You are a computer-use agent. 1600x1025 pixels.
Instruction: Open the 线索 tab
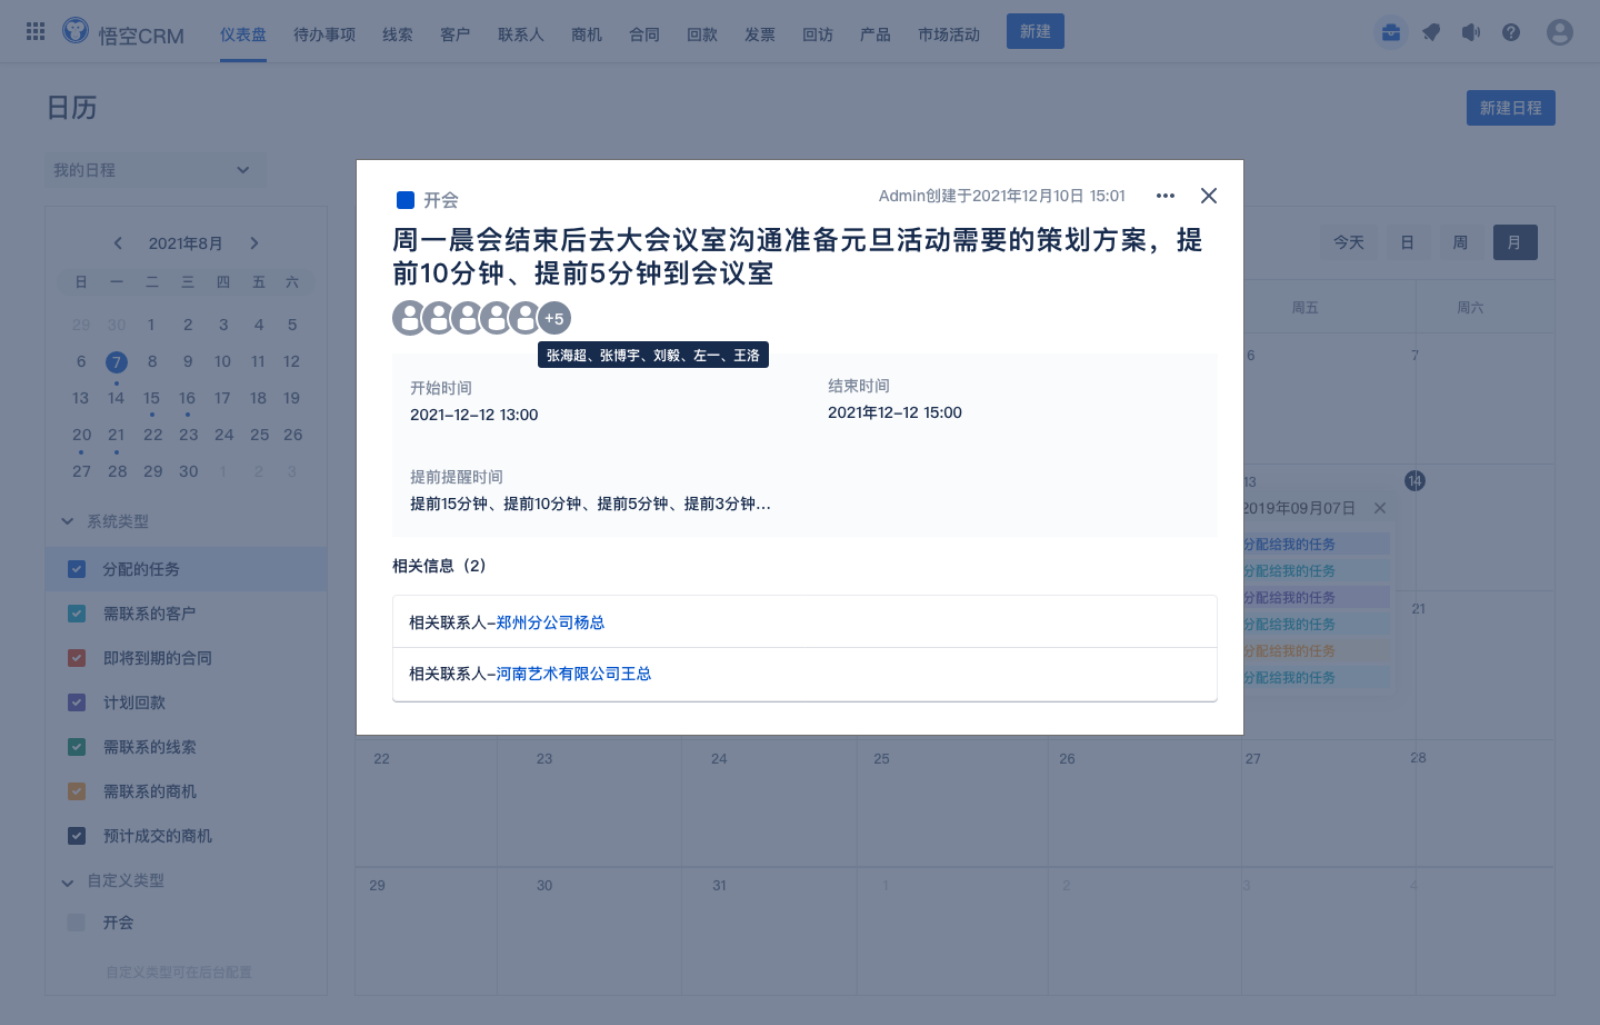click(x=397, y=35)
